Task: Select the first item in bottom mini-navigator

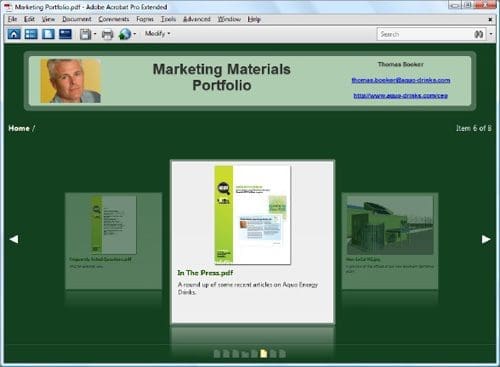Action: (x=216, y=354)
